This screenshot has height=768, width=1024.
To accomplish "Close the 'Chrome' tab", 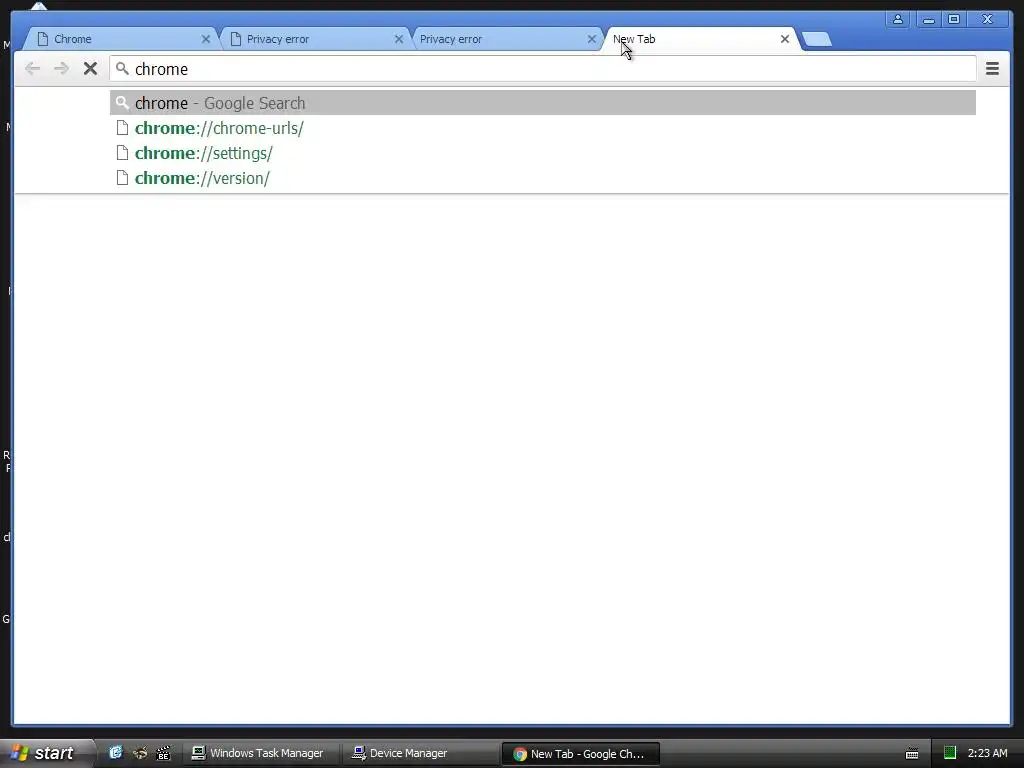I will [x=206, y=39].
